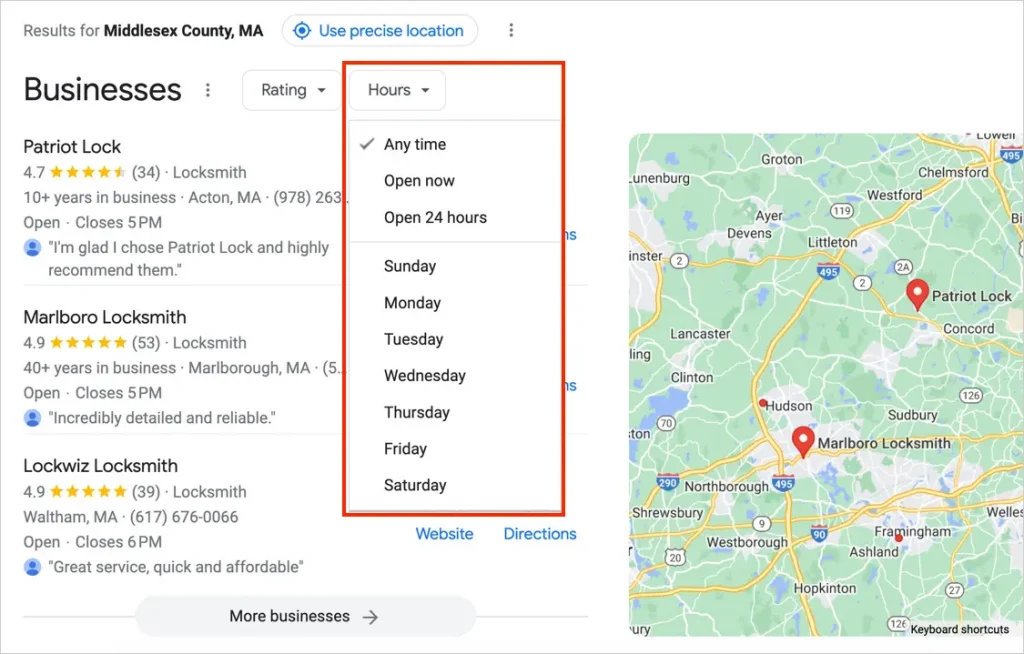The height and width of the screenshot is (654, 1024).
Task: Click the "Incredibly detailed and reliable." review
Action: [x=162, y=417]
